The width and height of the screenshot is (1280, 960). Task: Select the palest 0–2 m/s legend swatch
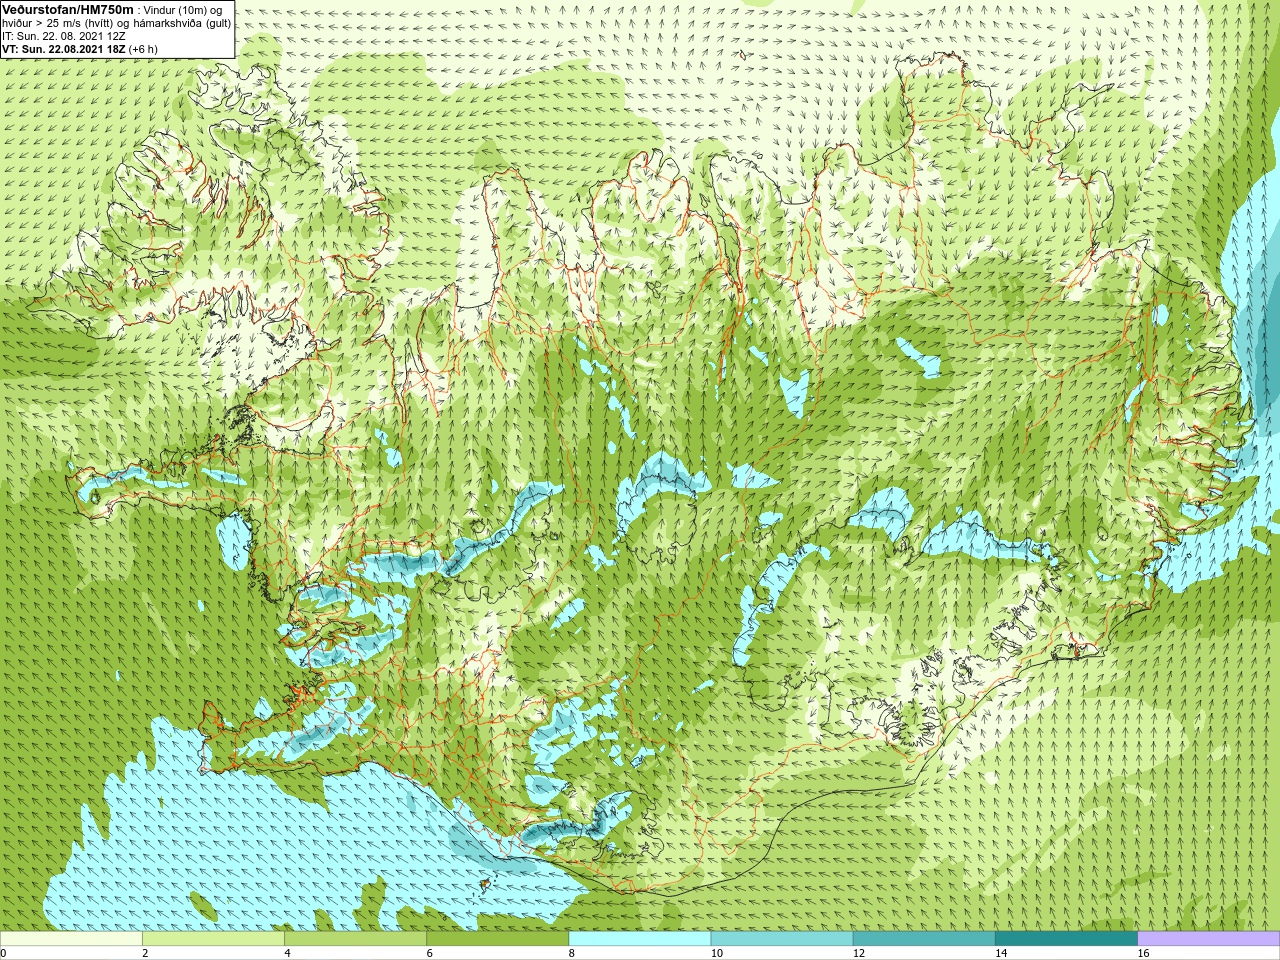point(71,939)
